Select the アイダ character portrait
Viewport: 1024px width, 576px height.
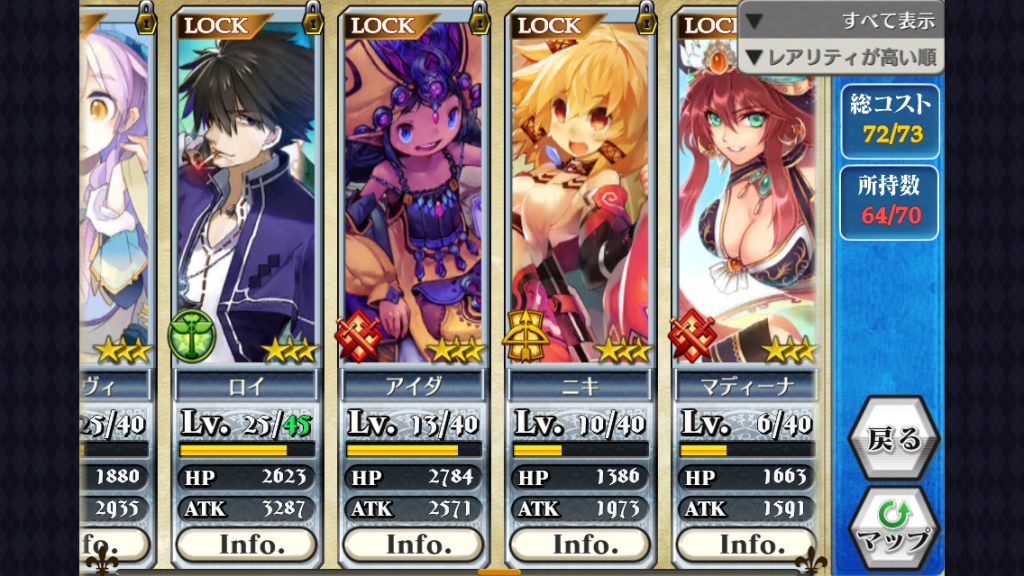point(413,189)
